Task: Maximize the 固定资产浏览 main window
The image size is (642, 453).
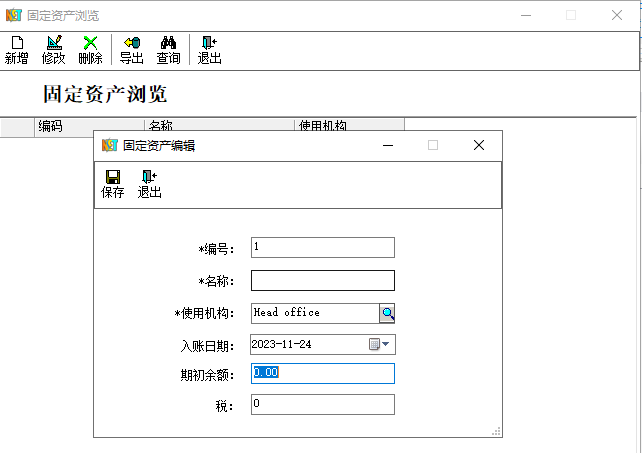Action: coord(571,15)
